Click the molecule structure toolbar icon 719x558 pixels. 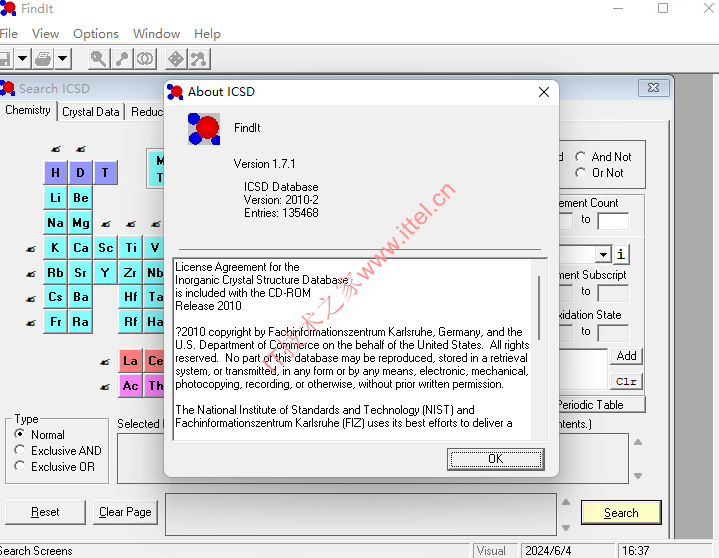point(199,59)
